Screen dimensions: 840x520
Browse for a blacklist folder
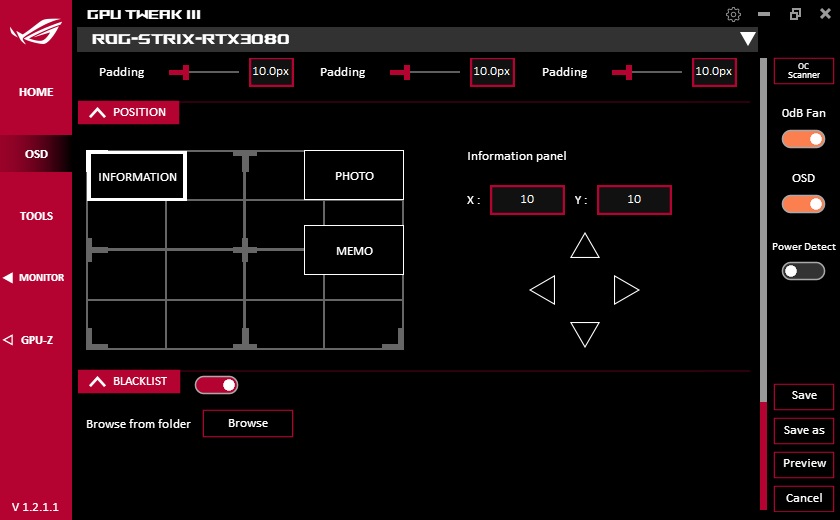tap(248, 424)
